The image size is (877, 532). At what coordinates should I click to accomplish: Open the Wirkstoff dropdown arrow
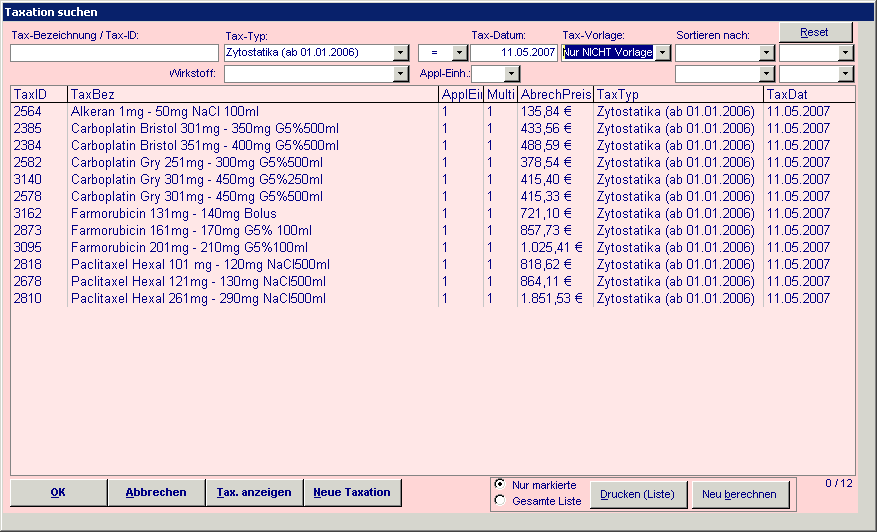400,74
